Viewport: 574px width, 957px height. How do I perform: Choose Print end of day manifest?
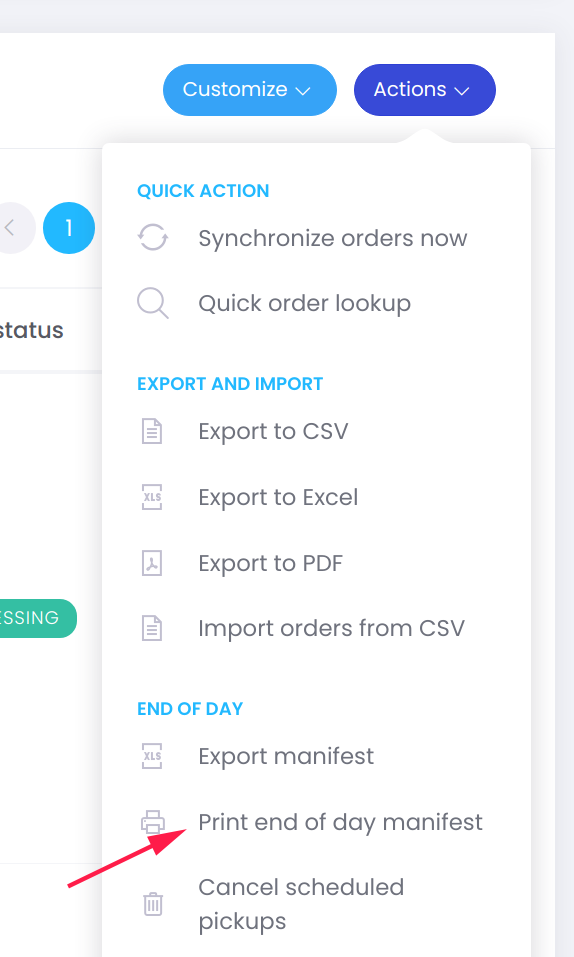[x=341, y=822]
